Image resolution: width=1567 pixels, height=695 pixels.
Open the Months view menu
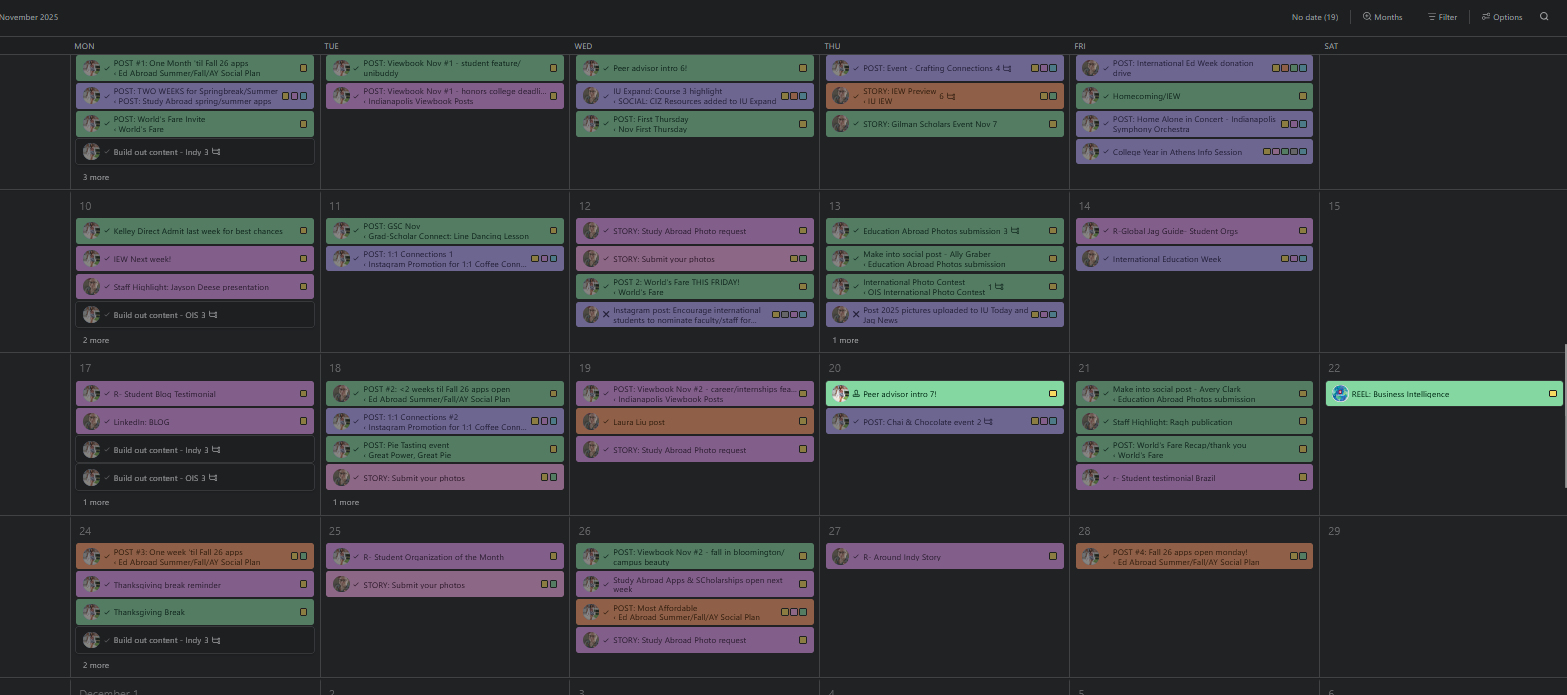pos(1382,17)
